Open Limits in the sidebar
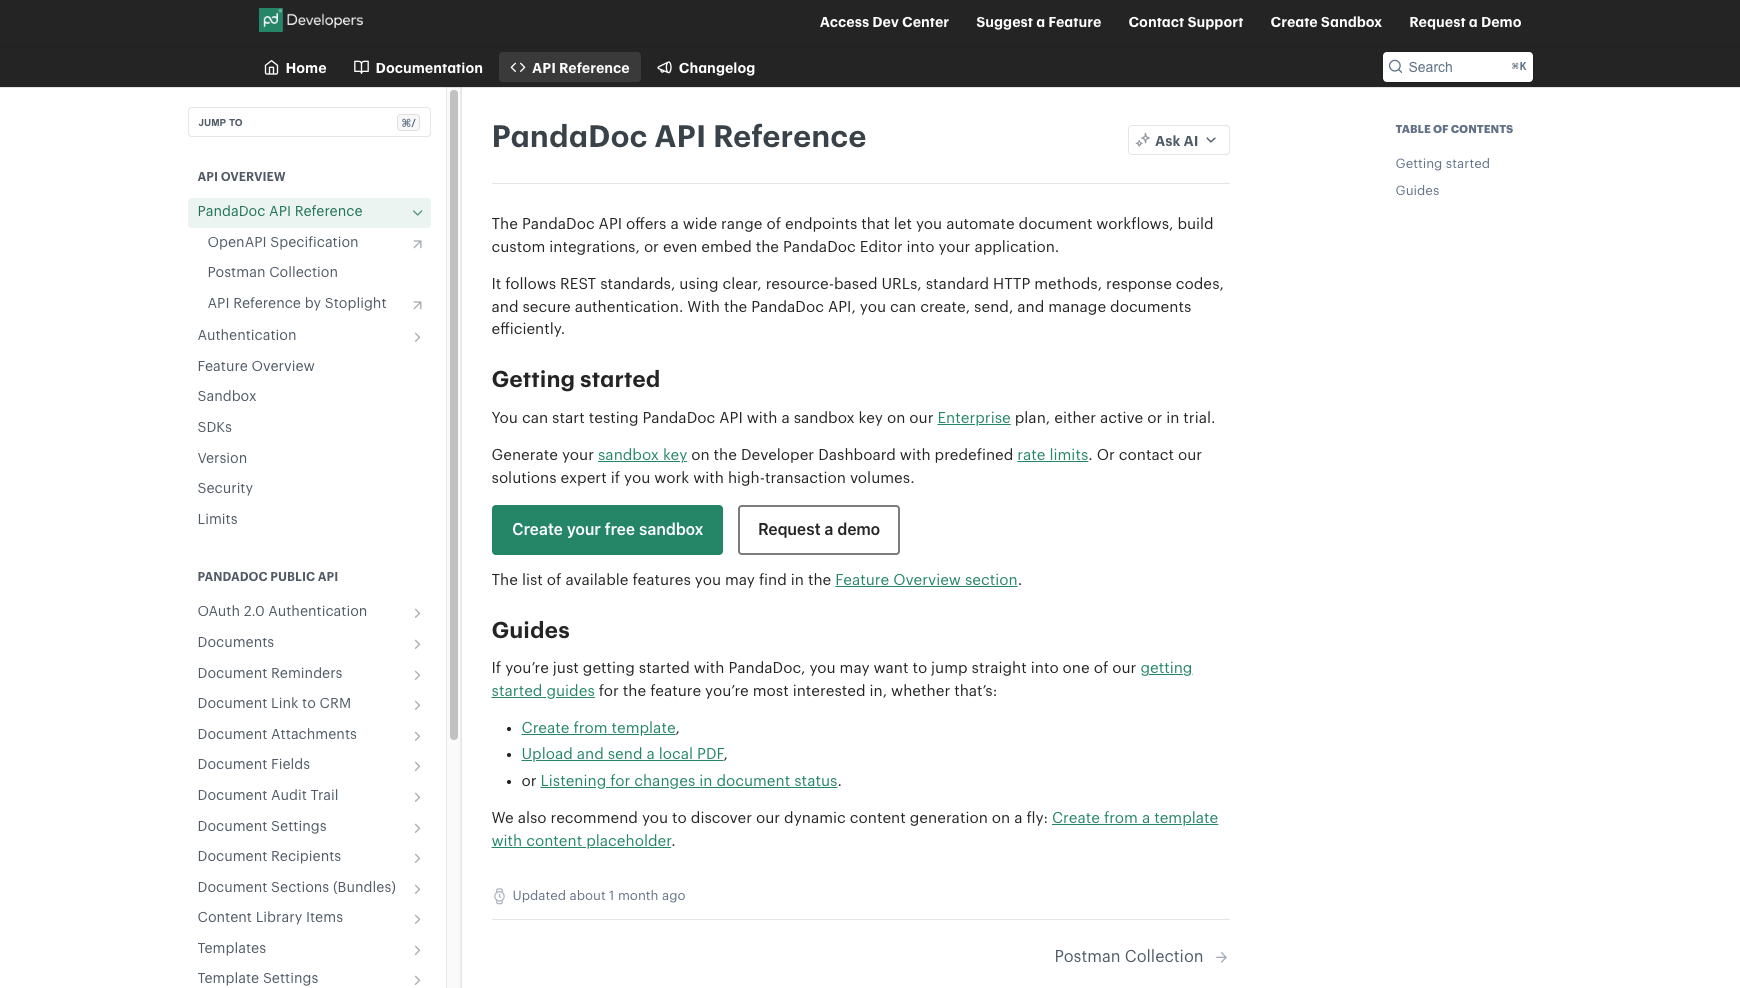The height and width of the screenshot is (988, 1740). [x=217, y=519]
